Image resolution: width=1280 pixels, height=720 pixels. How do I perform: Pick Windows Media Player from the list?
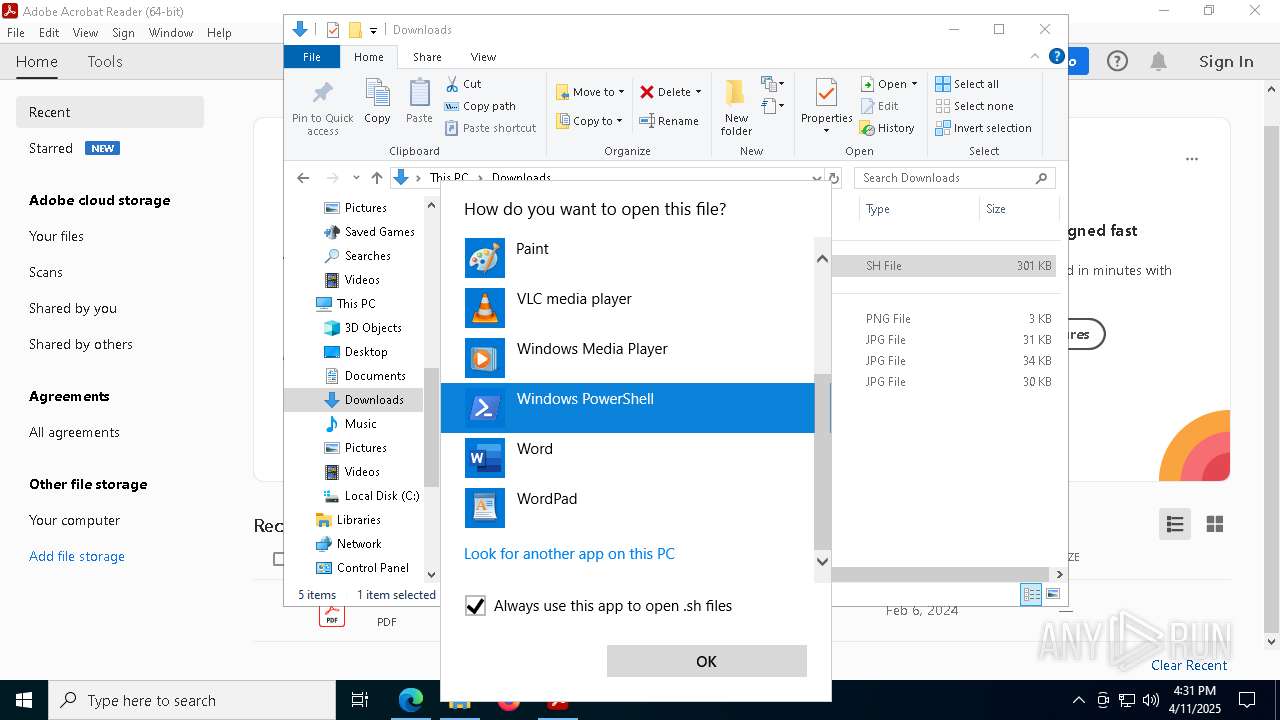tap(628, 358)
